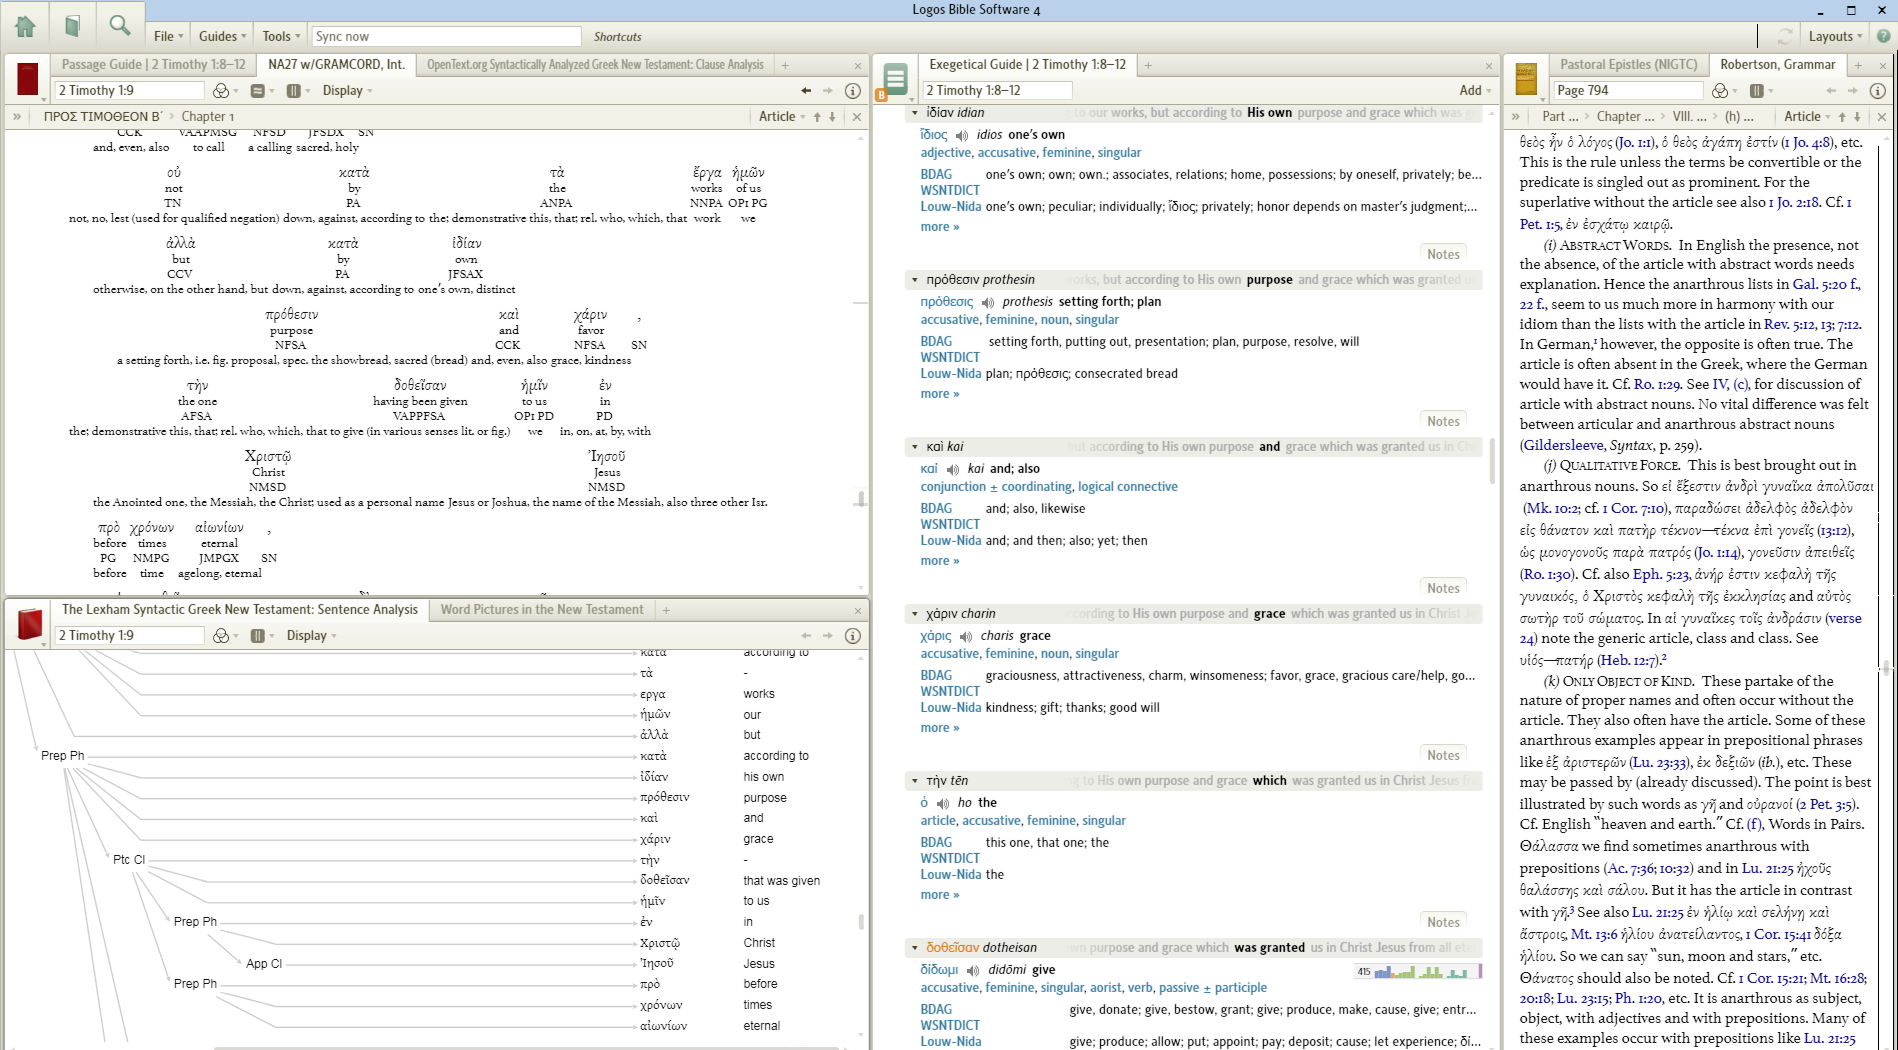Click the 2 Timothy 1:8–12 reference box

coord(996,90)
